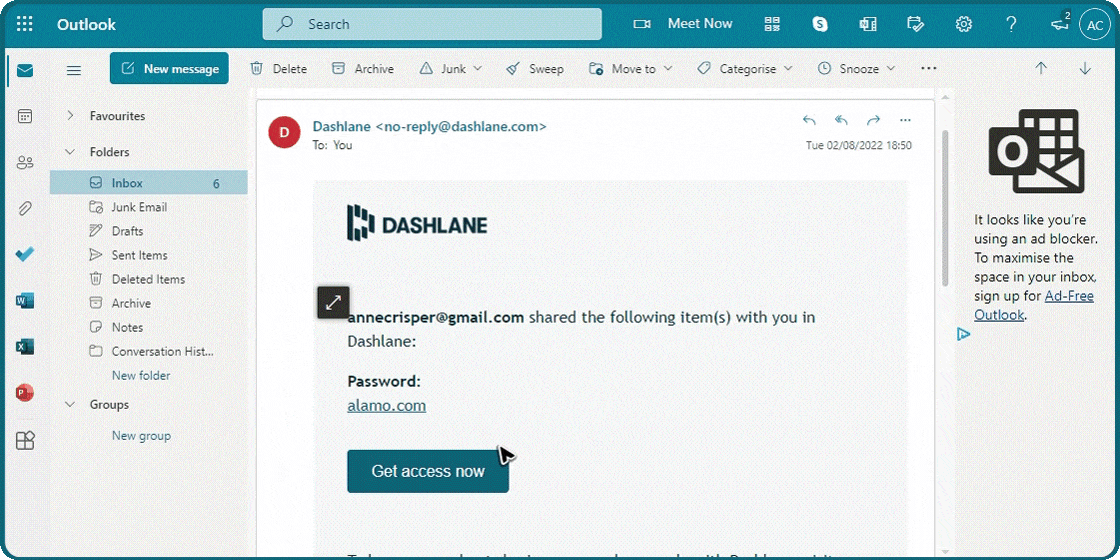Open the Settings gear

pyautogui.click(x=964, y=24)
